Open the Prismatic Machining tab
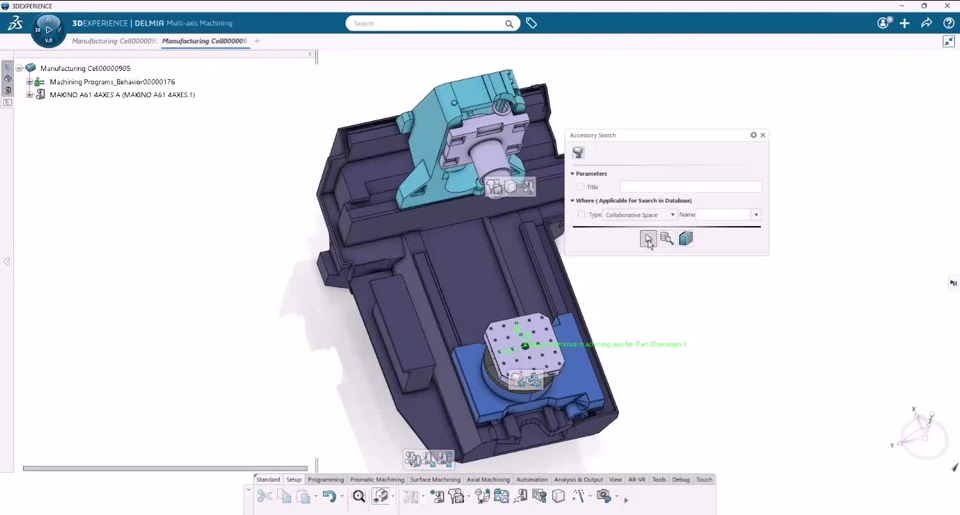Viewport: 960px width, 515px height. 377,479
